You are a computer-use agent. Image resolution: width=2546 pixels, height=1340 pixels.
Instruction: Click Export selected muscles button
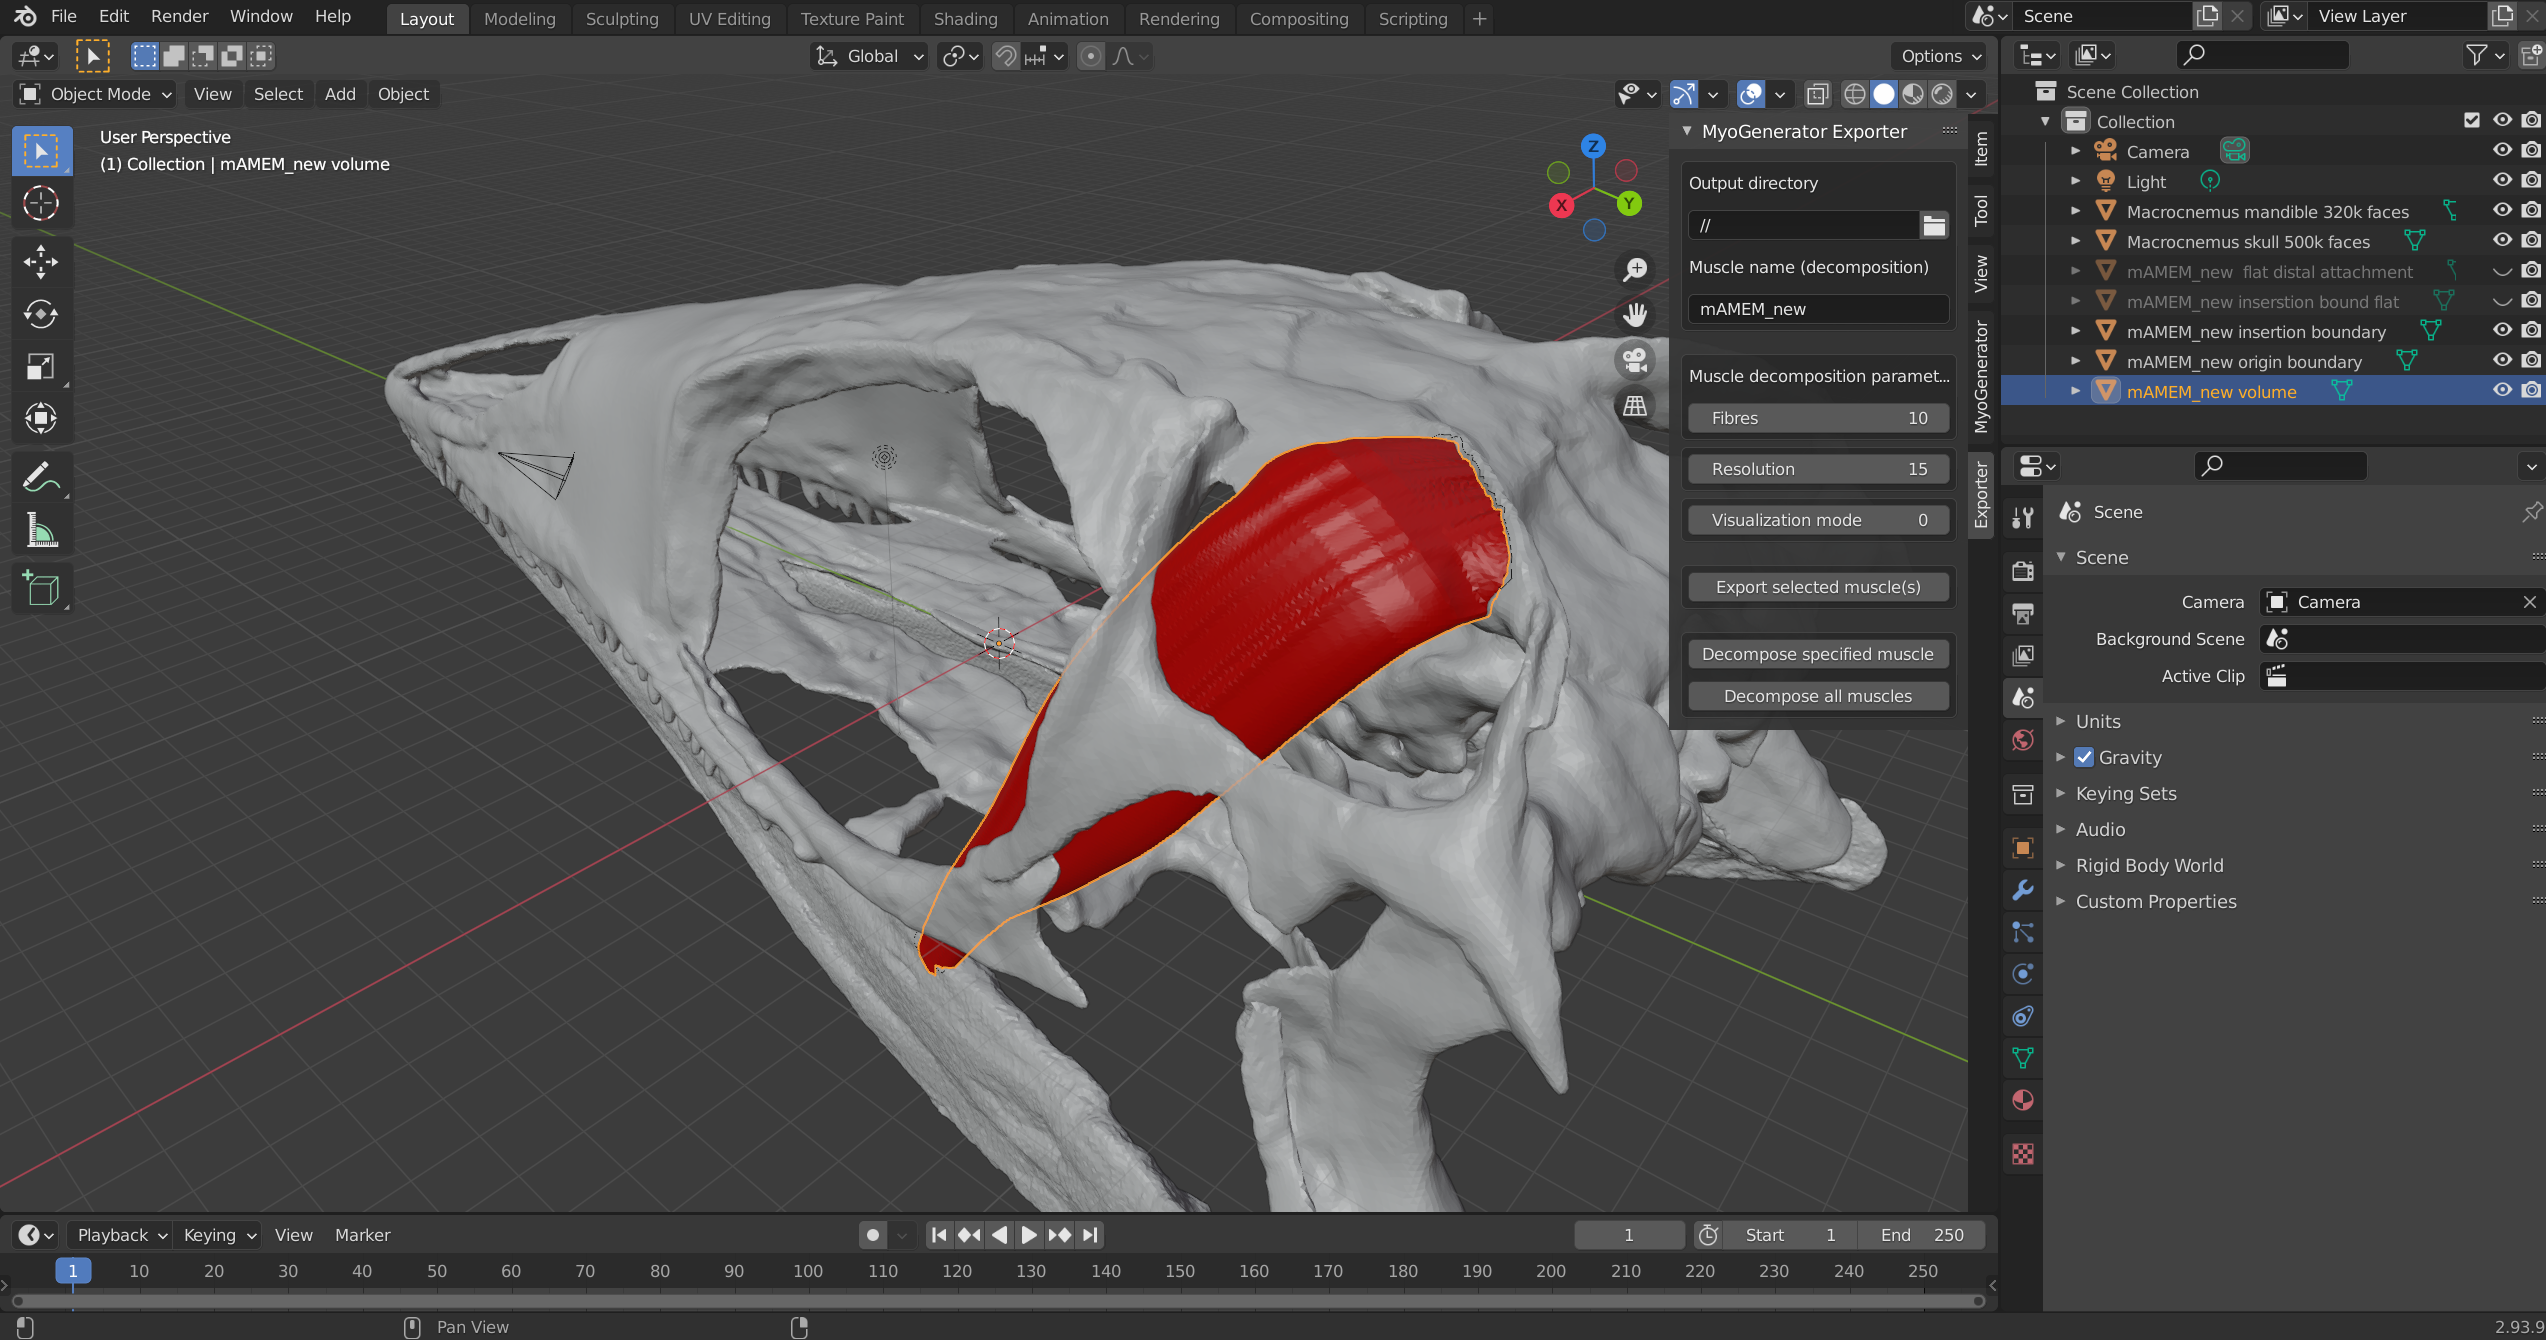tap(1817, 586)
